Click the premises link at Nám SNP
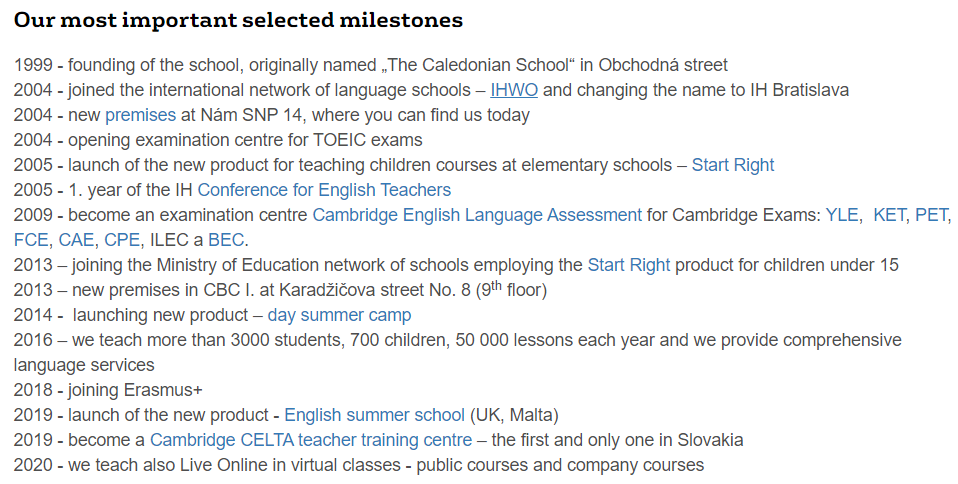 click(x=140, y=115)
